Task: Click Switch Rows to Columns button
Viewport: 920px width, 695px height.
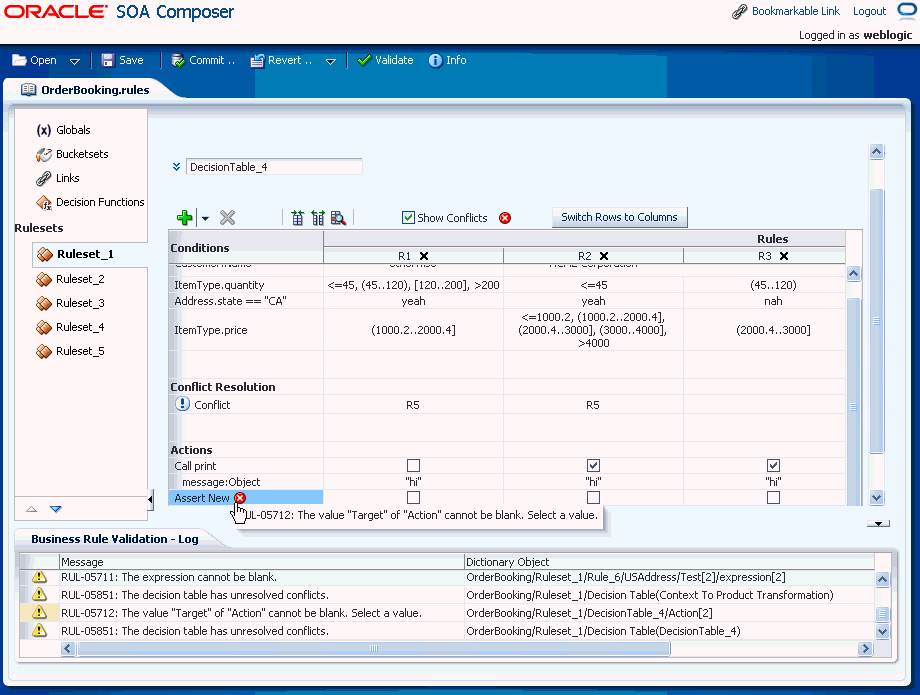Action: pyautogui.click(x=619, y=218)
